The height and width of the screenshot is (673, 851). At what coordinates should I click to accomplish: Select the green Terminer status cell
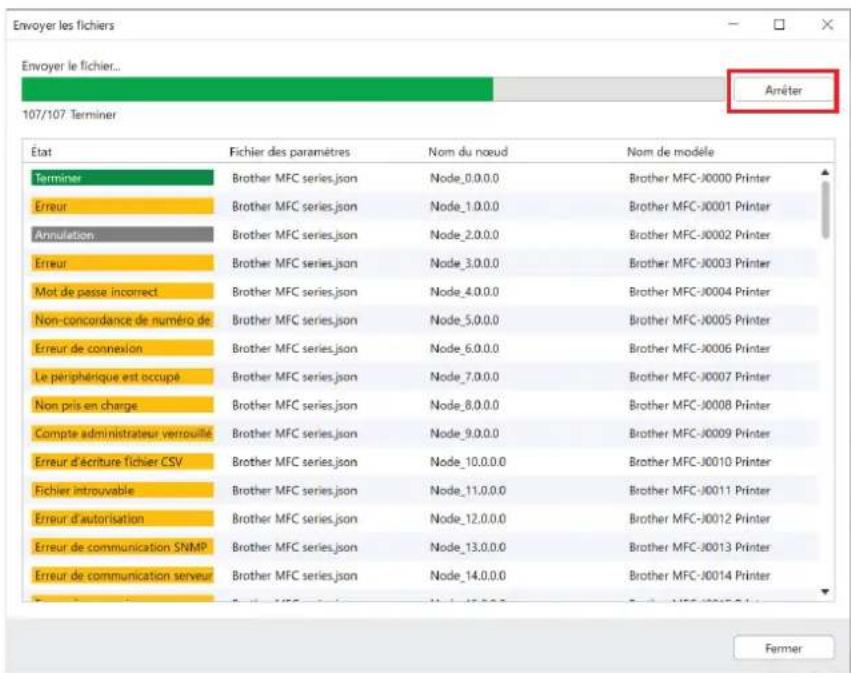122,178
